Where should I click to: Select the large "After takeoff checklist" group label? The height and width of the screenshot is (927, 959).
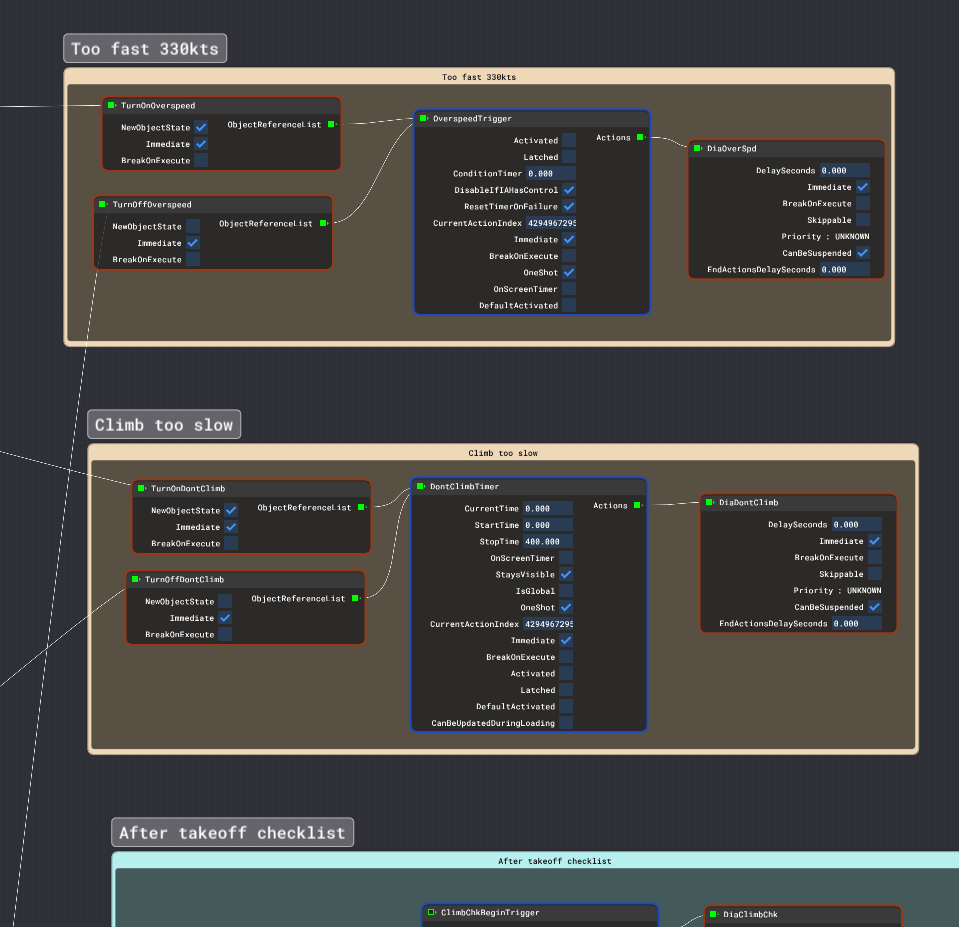[232, 832]
